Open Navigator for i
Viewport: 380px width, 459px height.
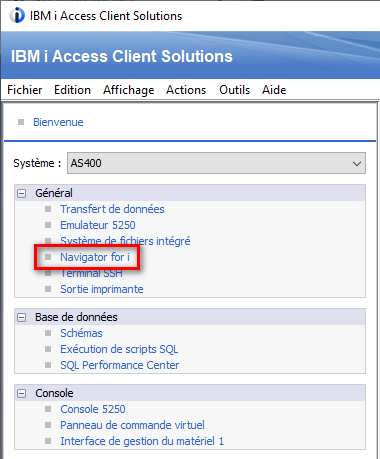point(95,257)
